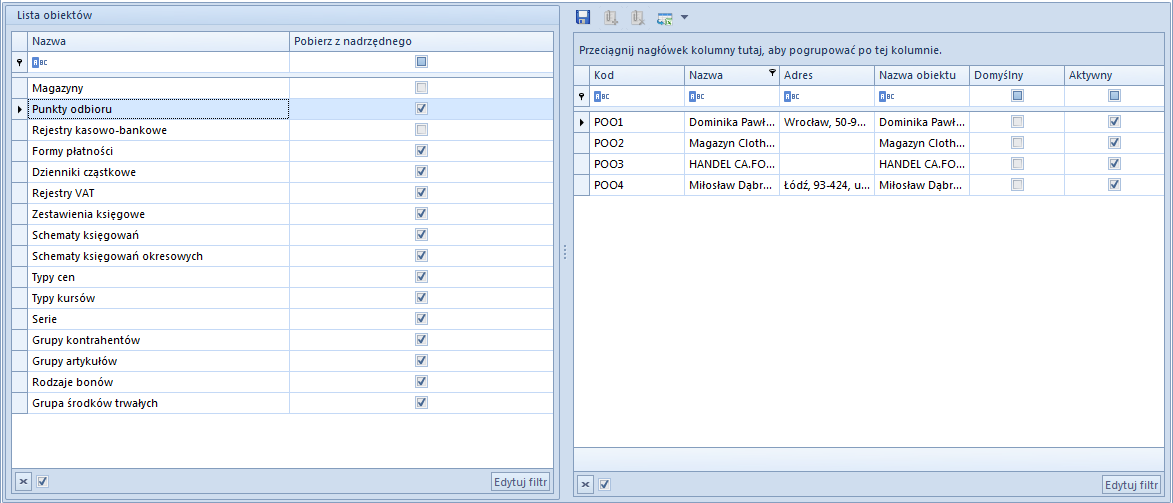The image size is (1173, 503).
Task: Sort by Adres column header
Action: tap(827, 75)
